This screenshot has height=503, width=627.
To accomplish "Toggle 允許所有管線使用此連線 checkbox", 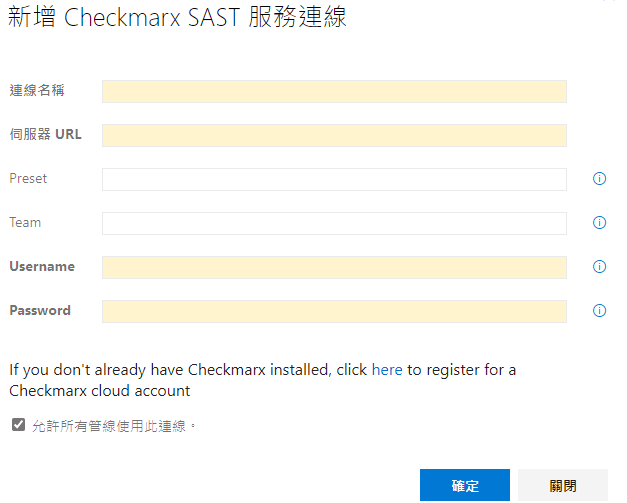I will [18, 425].
